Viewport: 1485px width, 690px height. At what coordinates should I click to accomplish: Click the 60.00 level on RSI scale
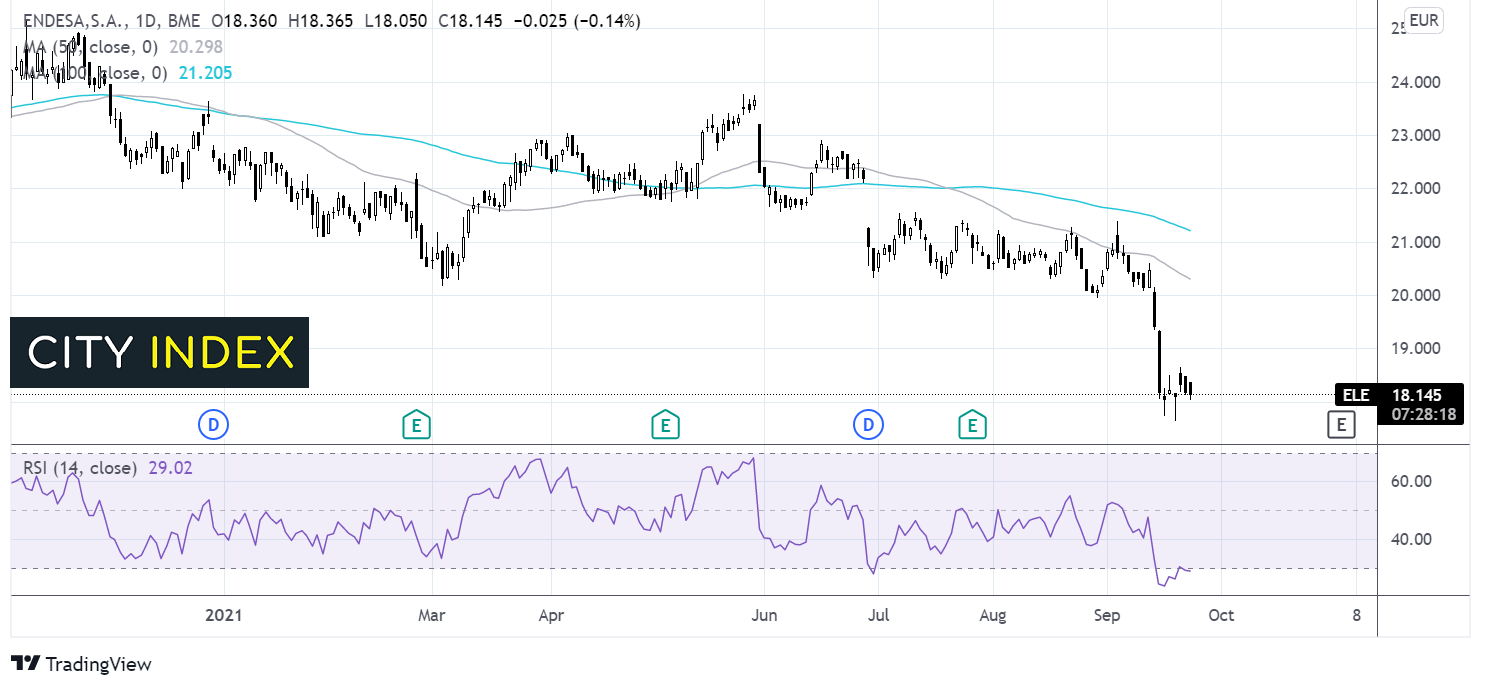1411,481
